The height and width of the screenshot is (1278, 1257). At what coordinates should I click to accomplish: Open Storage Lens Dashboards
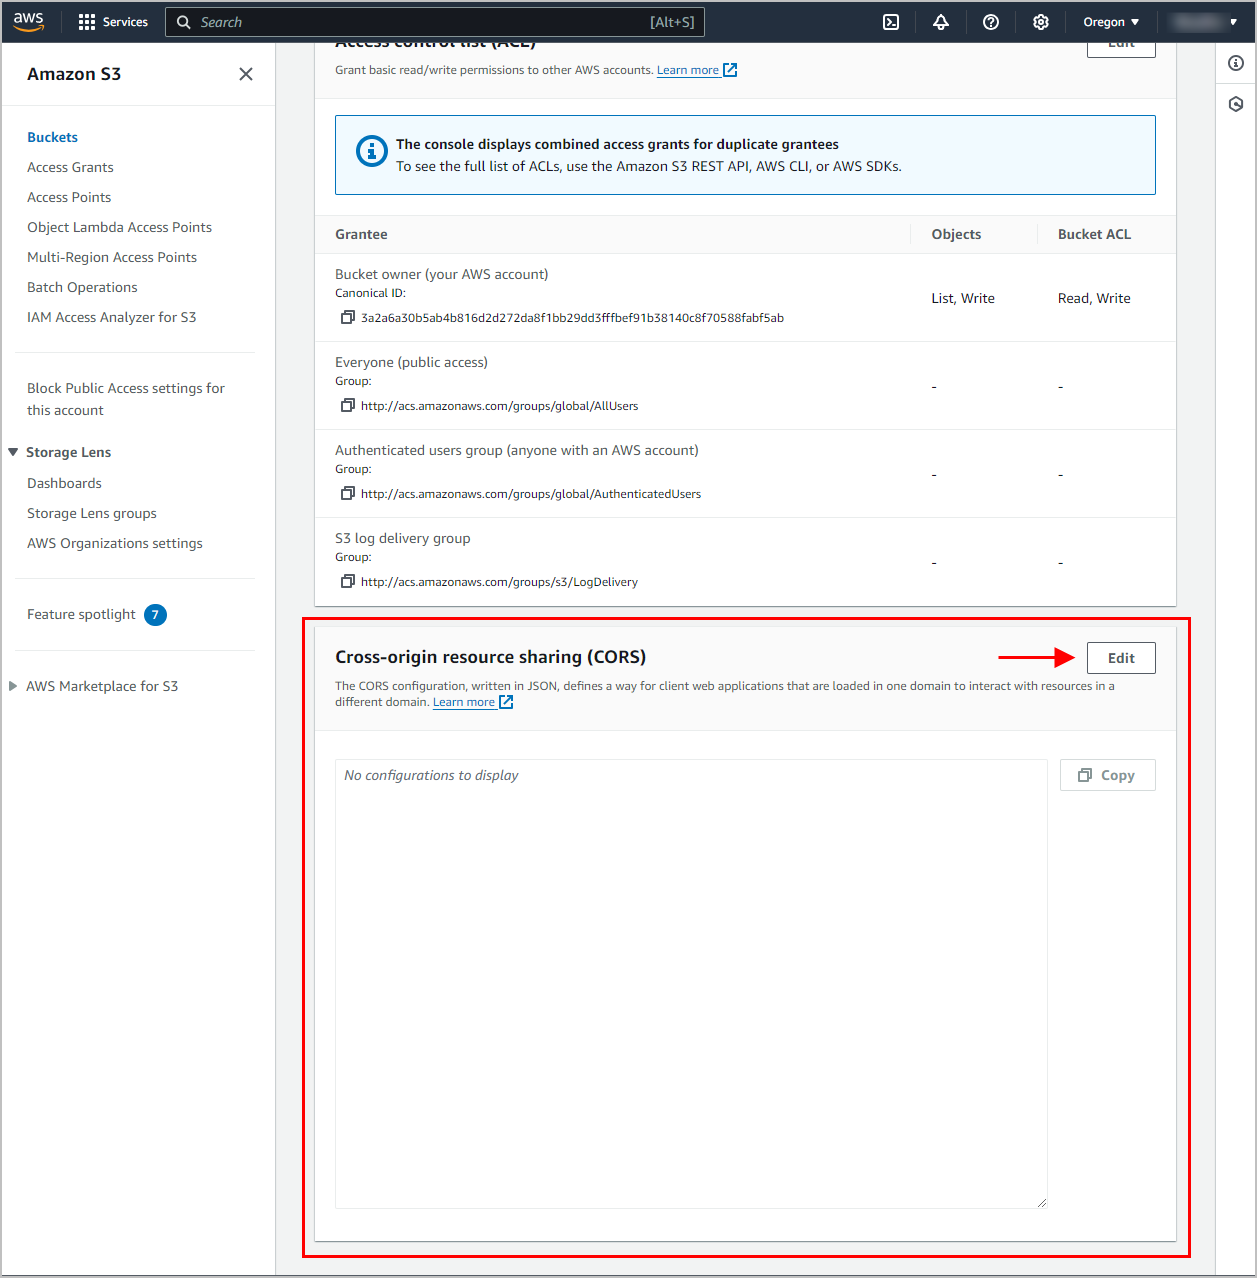point(64,483)
